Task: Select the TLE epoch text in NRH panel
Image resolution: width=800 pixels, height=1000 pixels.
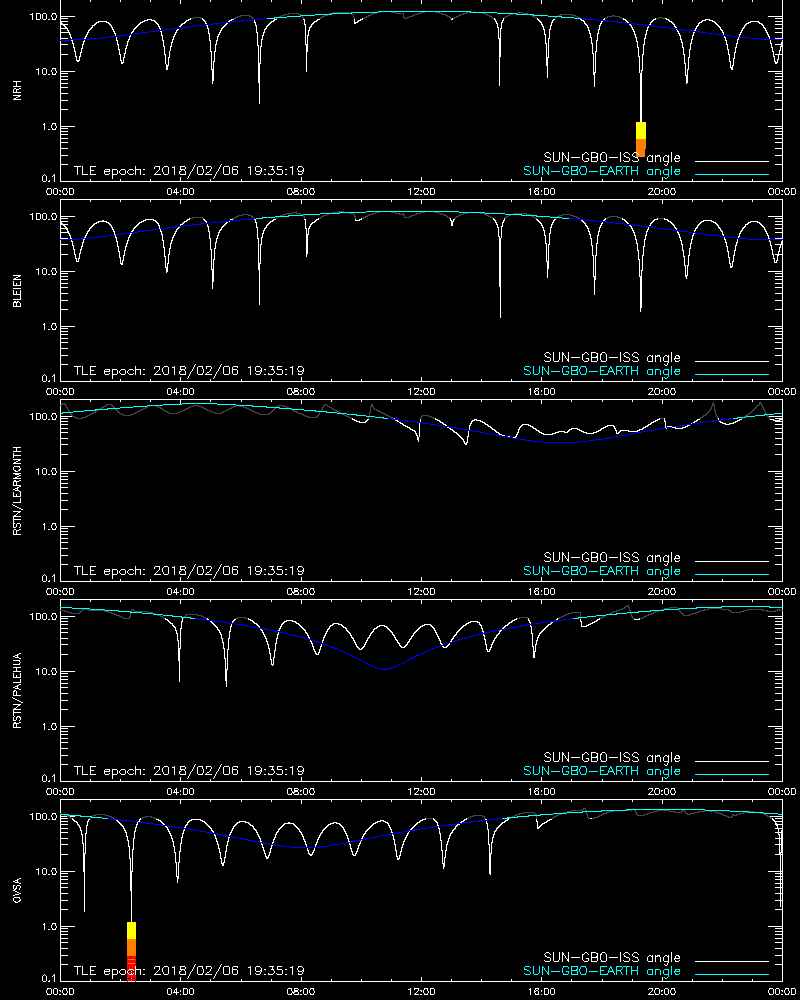Action: (x=189, y=171)
